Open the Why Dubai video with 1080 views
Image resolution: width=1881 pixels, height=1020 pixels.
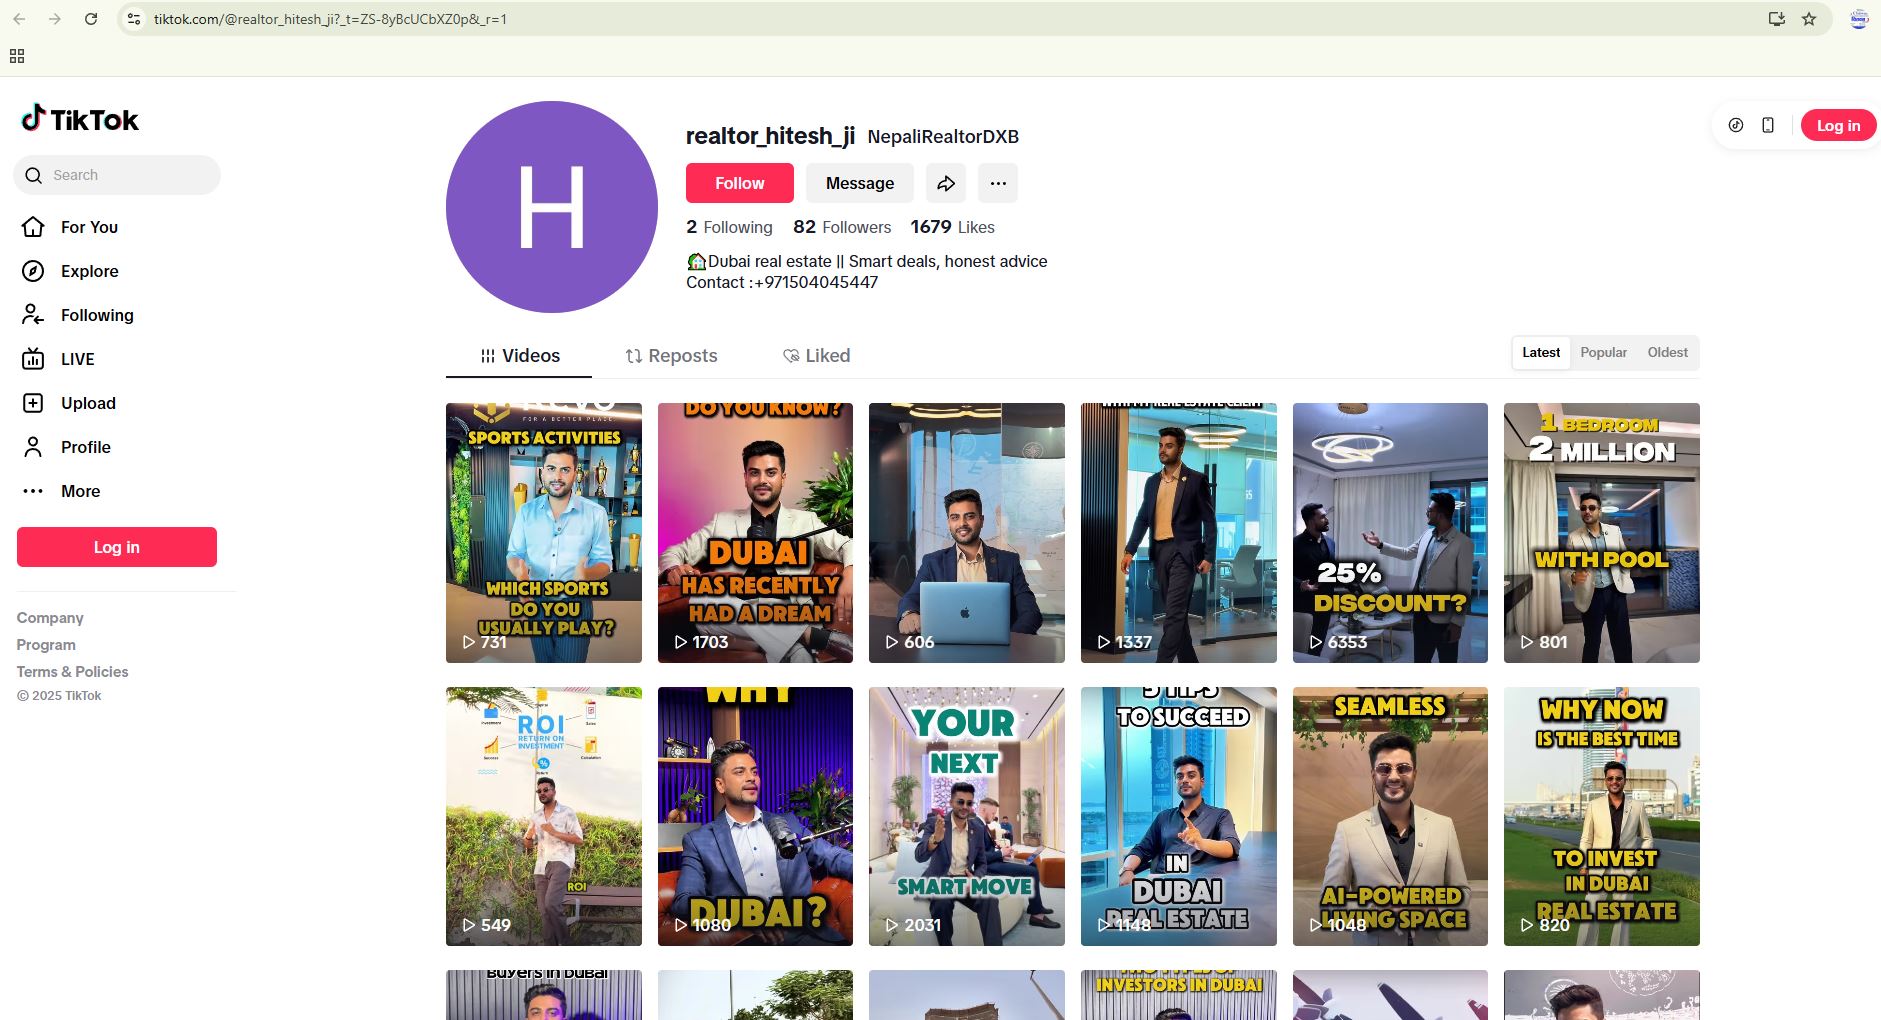pos(755,816)
